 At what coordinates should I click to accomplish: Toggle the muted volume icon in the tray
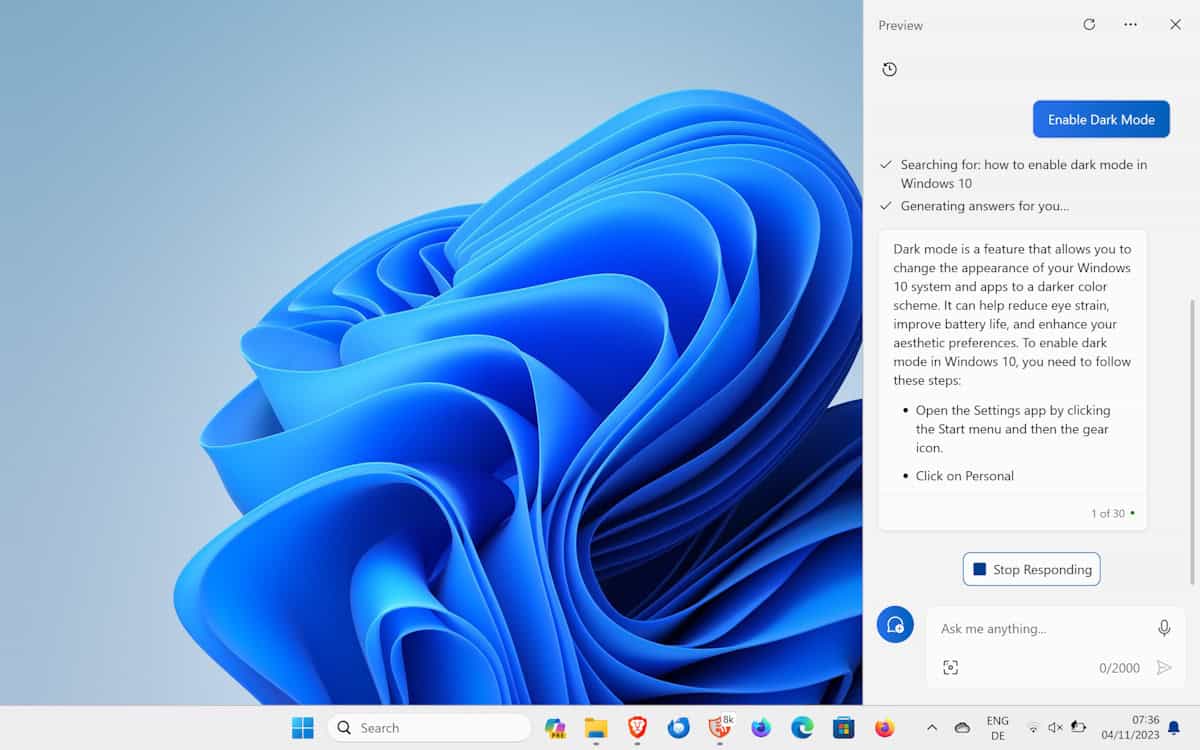[x=1055, y=728]
